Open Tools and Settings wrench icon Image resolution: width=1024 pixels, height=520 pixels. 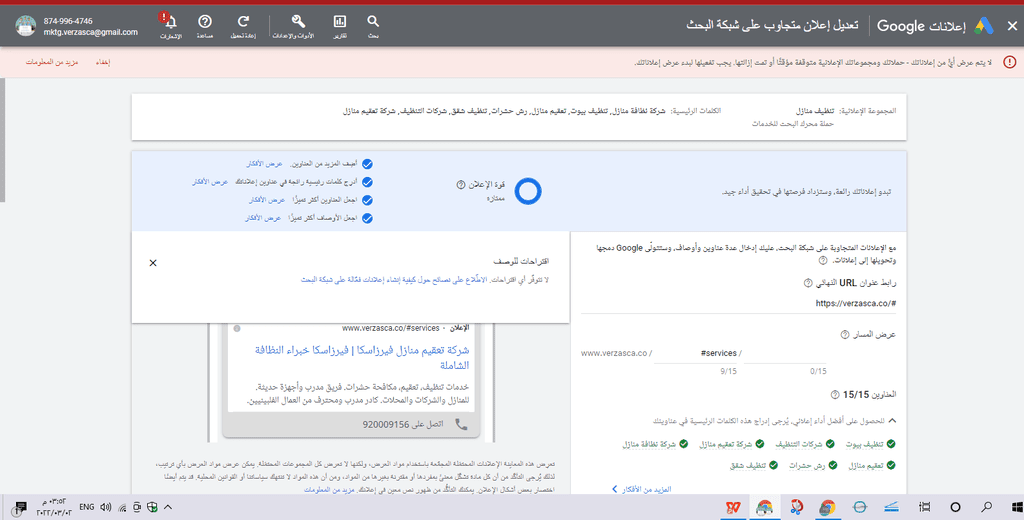[x=297, y=22]
